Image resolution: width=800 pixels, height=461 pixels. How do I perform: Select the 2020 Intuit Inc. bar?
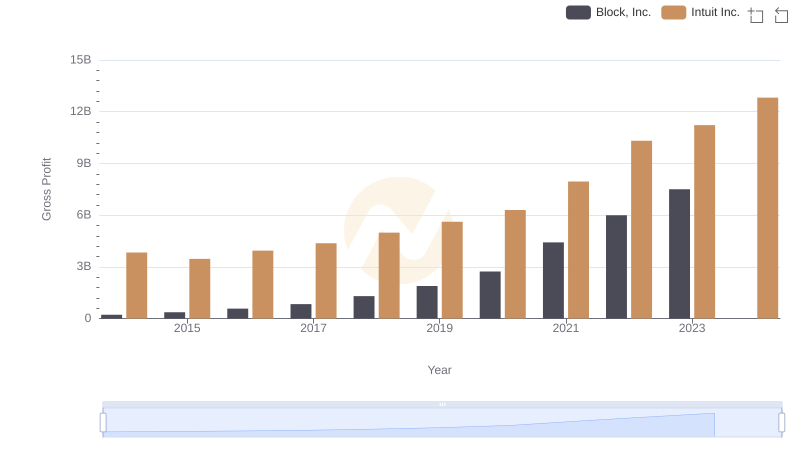[x=515, y=264]
